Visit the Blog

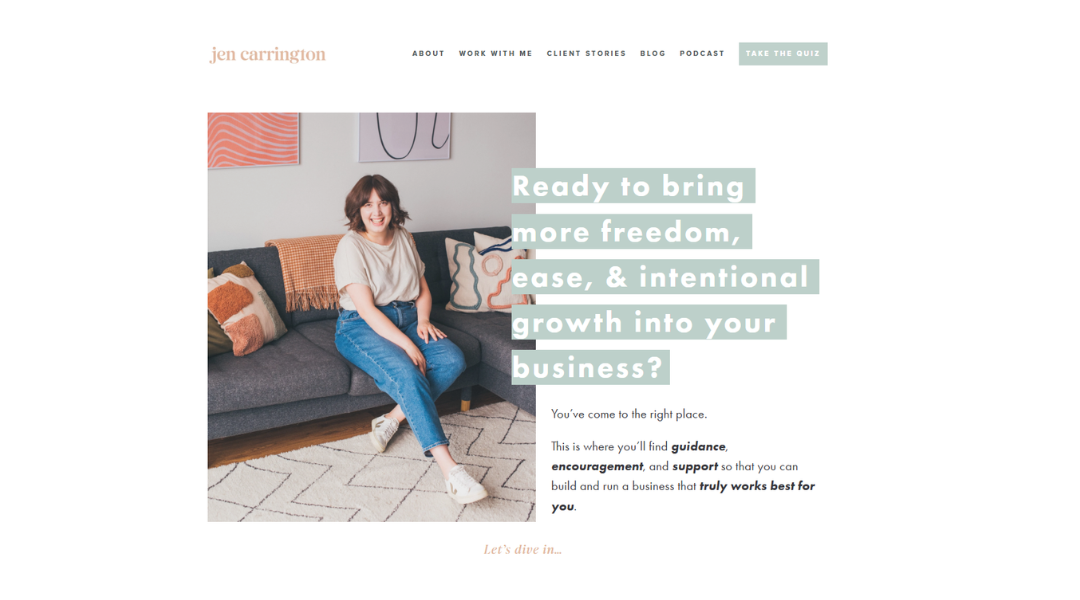coord(653,54)
